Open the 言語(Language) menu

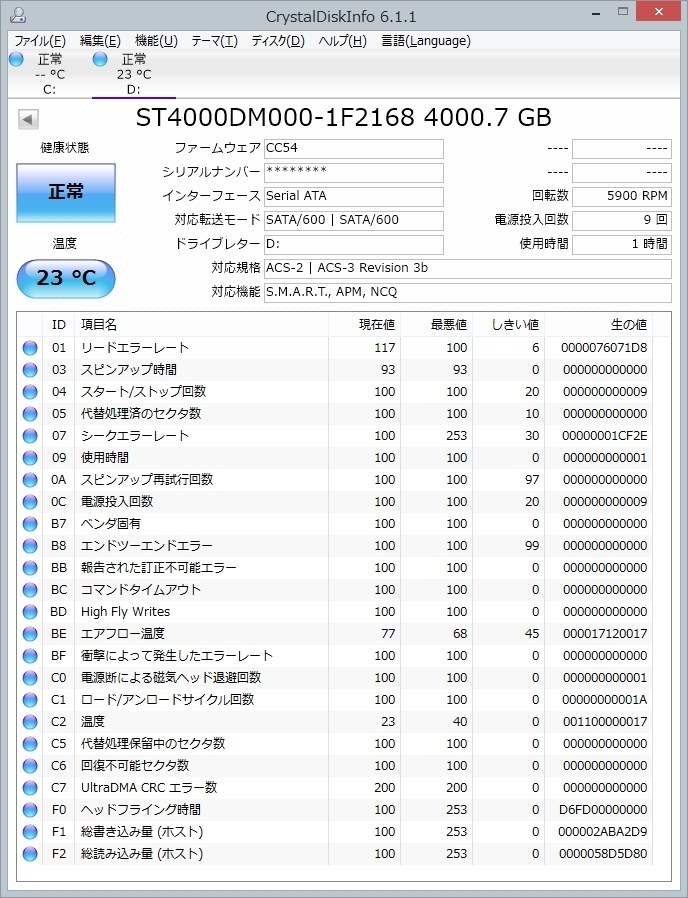(x=426, y=41)
